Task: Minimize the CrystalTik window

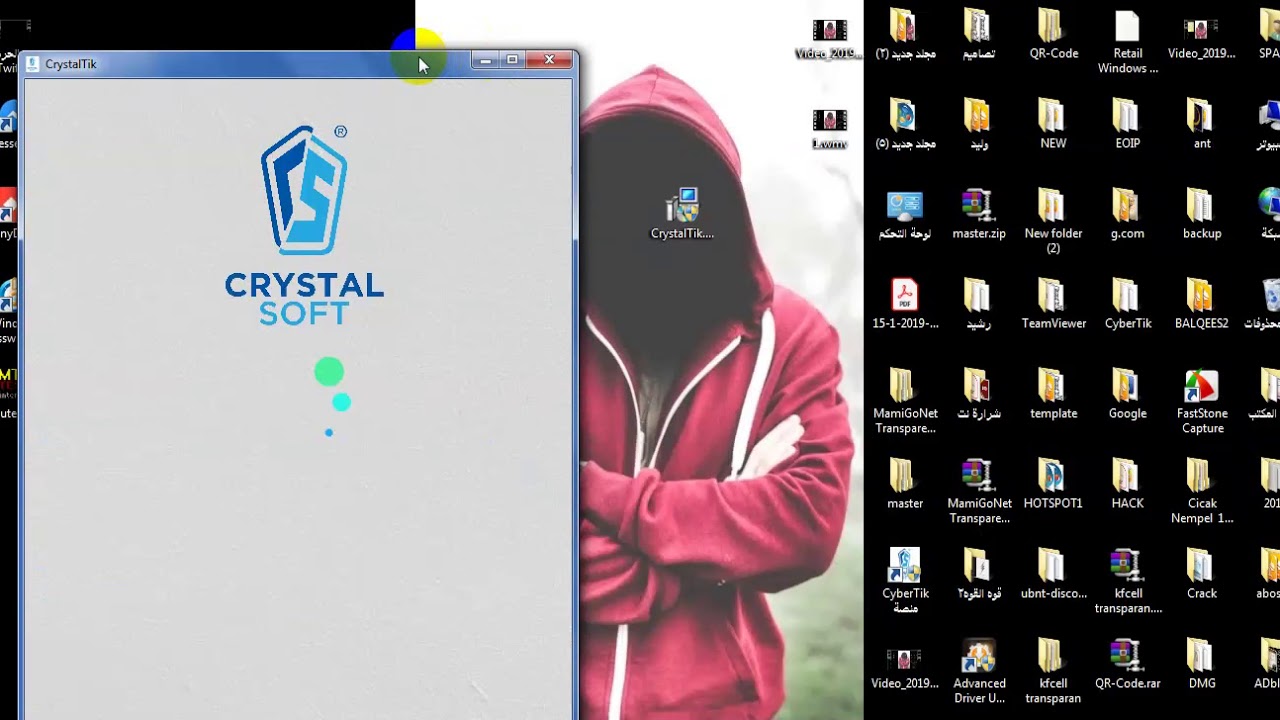Action: pos(485,61)
